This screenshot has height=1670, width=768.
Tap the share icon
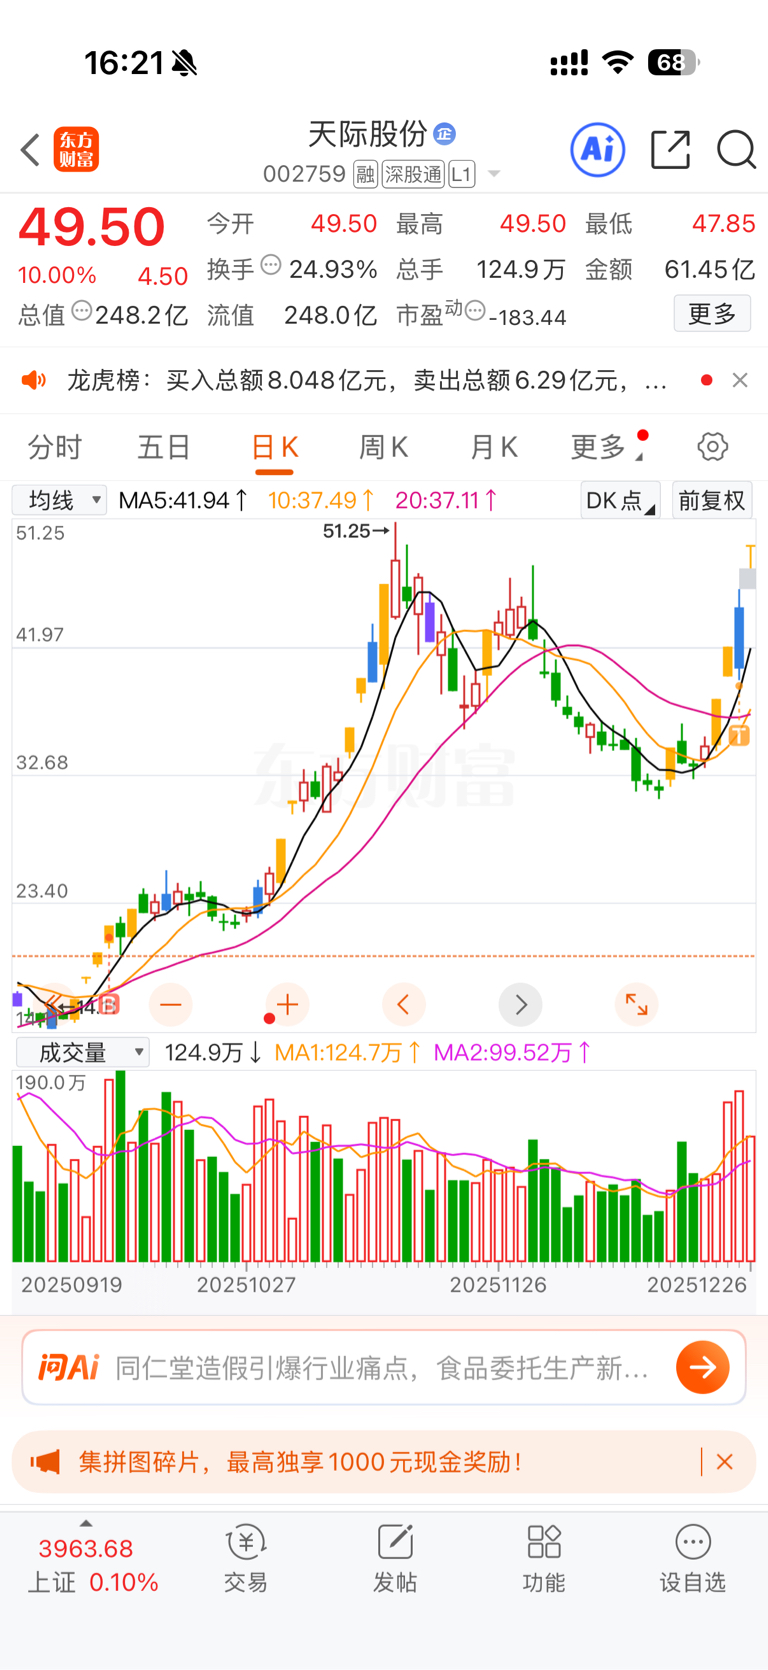[x=670, y=150]
